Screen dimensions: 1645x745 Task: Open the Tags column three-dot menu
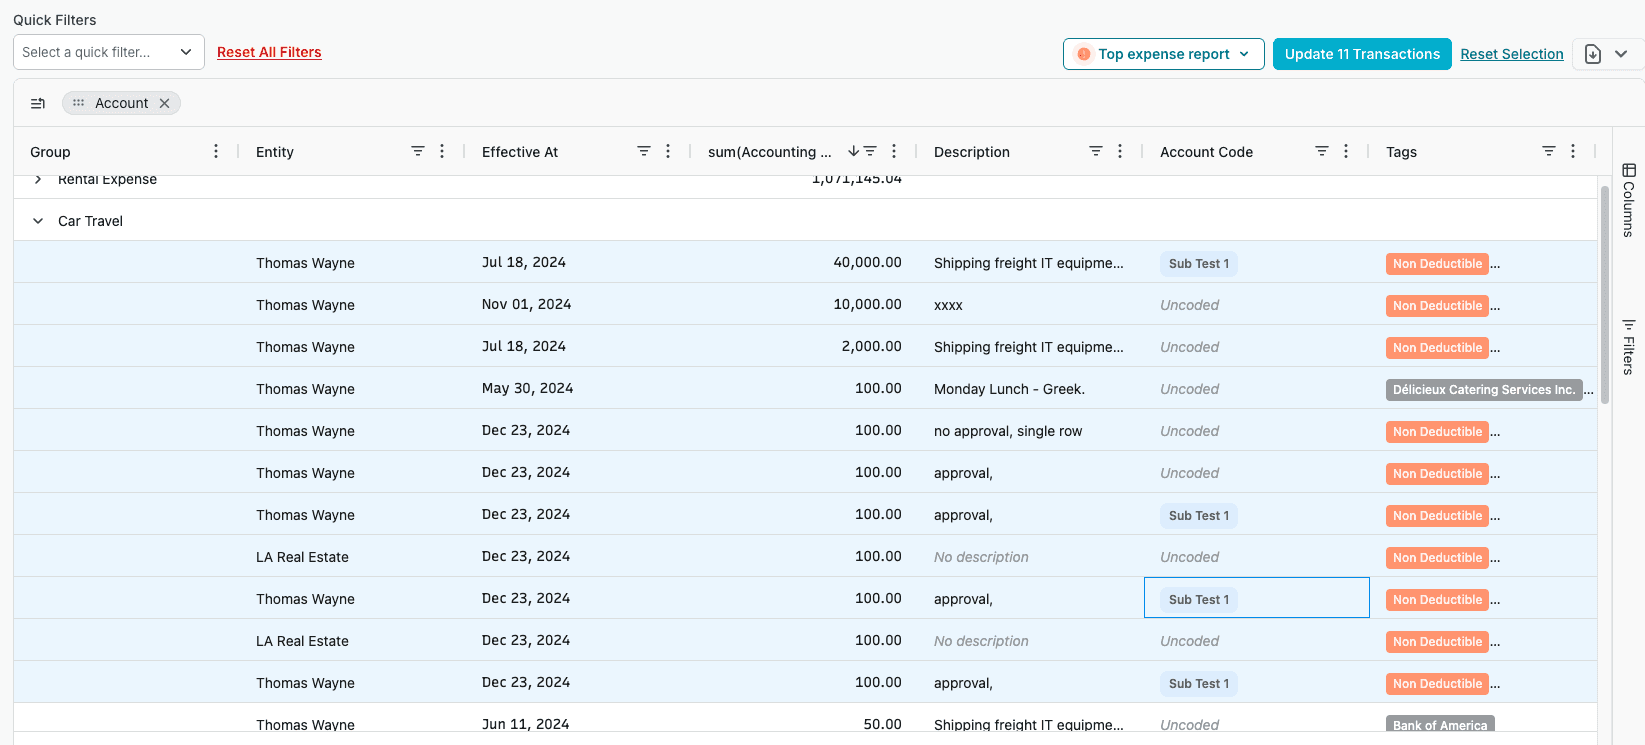tap(1573, 151)
